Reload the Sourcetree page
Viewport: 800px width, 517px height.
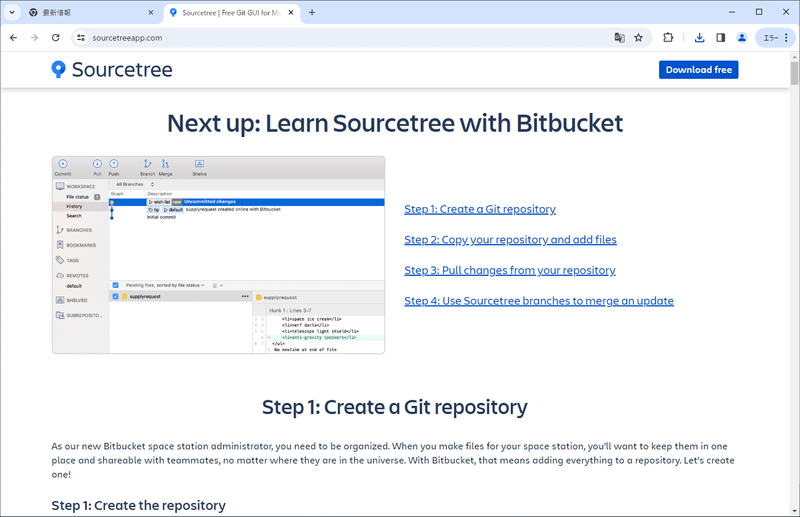coord(56,38)
